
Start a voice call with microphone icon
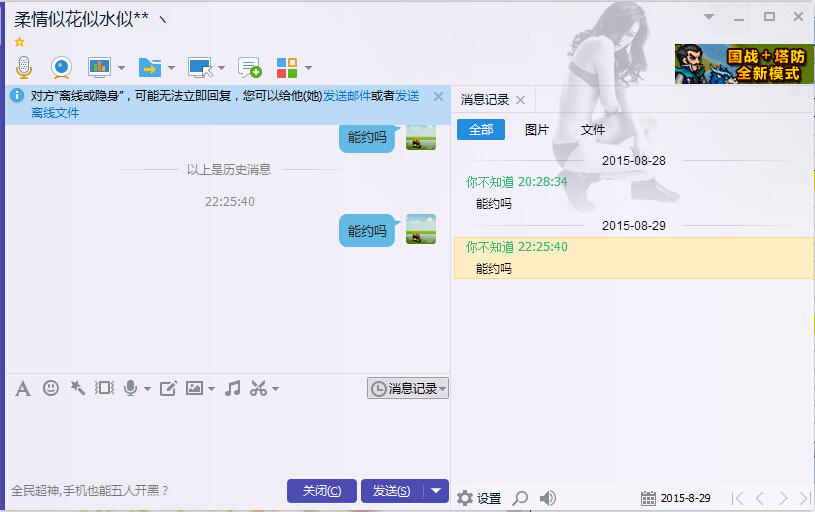[24, 68]
